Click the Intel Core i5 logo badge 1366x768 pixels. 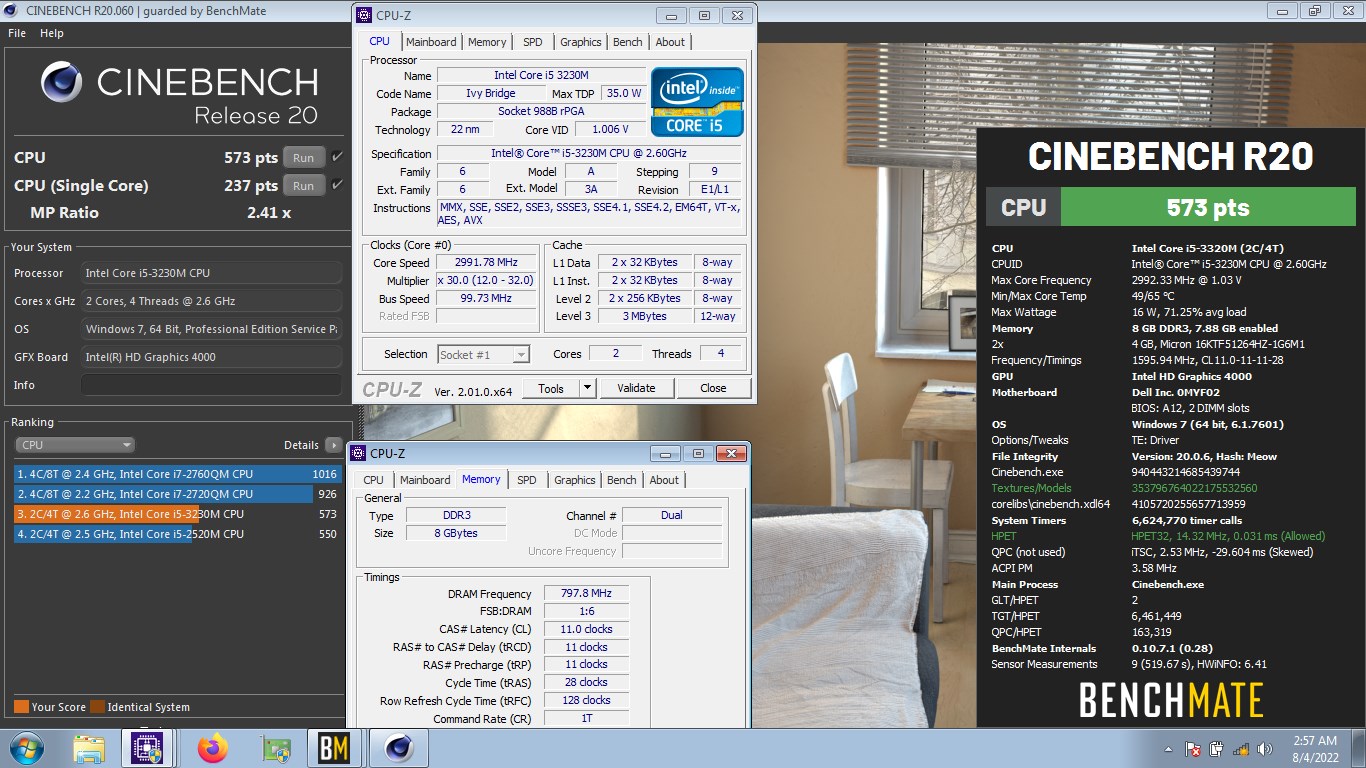tap(697, 102)
